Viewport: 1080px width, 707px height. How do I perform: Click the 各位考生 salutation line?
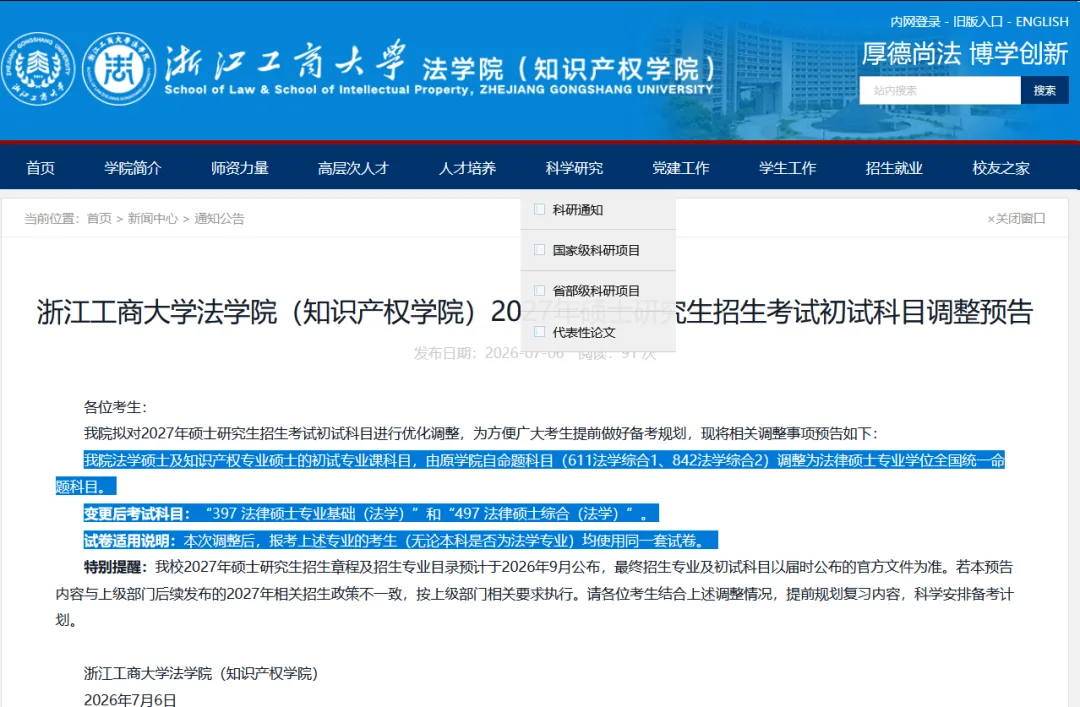(x=115, y=407)
